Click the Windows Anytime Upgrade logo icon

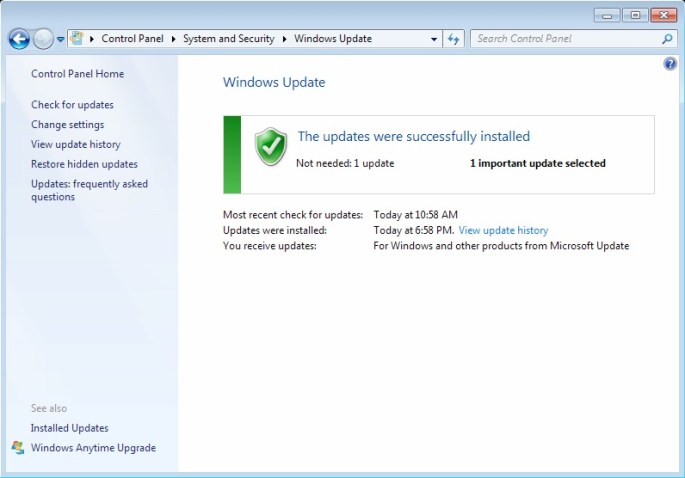click(x=17, y=448)
